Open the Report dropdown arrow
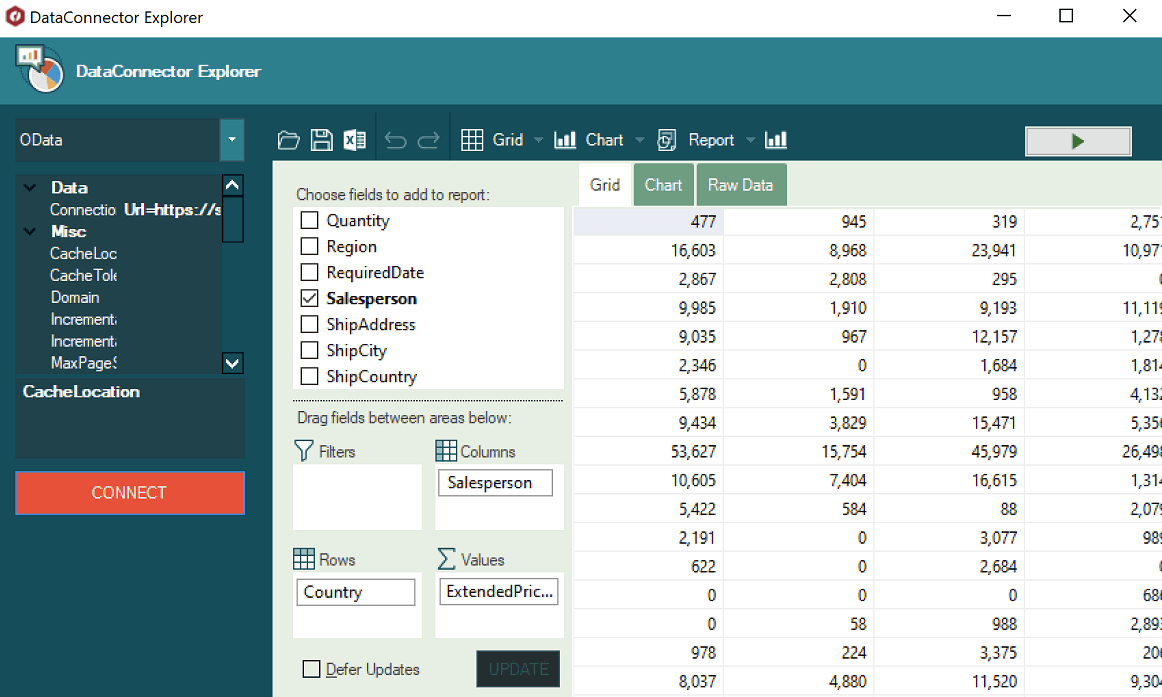The height and width of the screenshot is (697, 1162). coord(750,140)
